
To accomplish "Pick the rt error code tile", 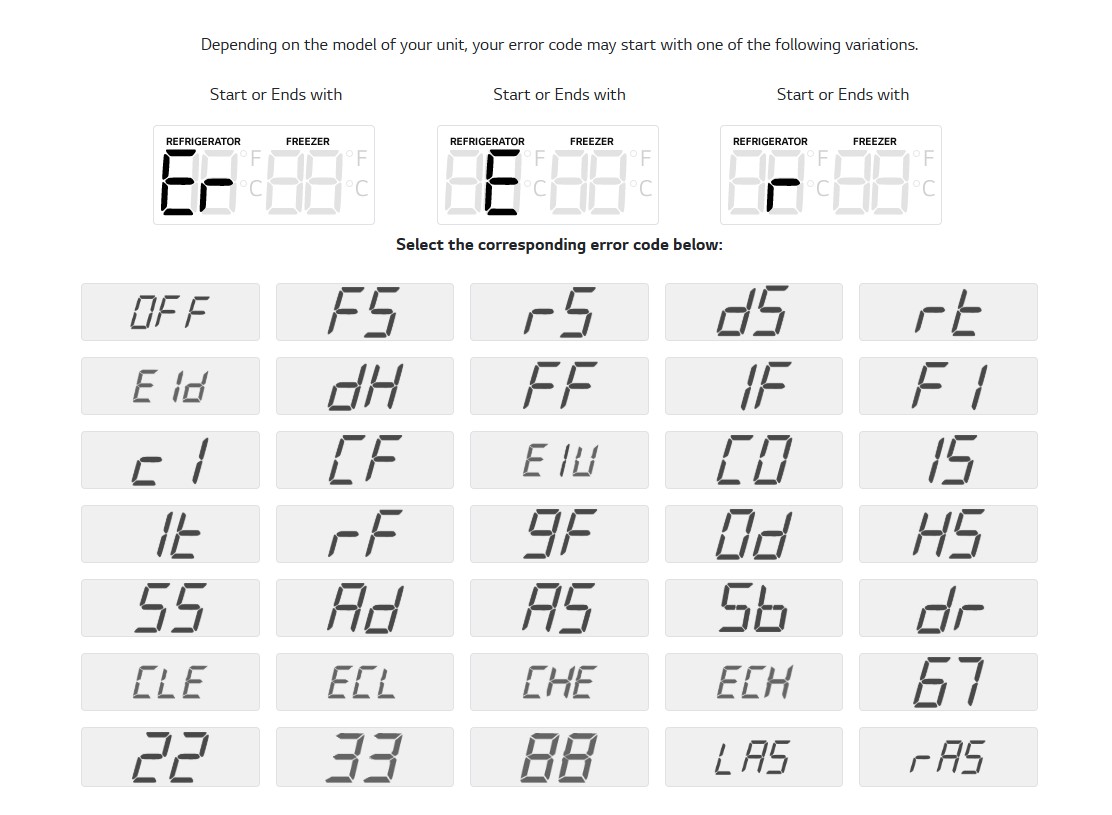I will 947,312.
